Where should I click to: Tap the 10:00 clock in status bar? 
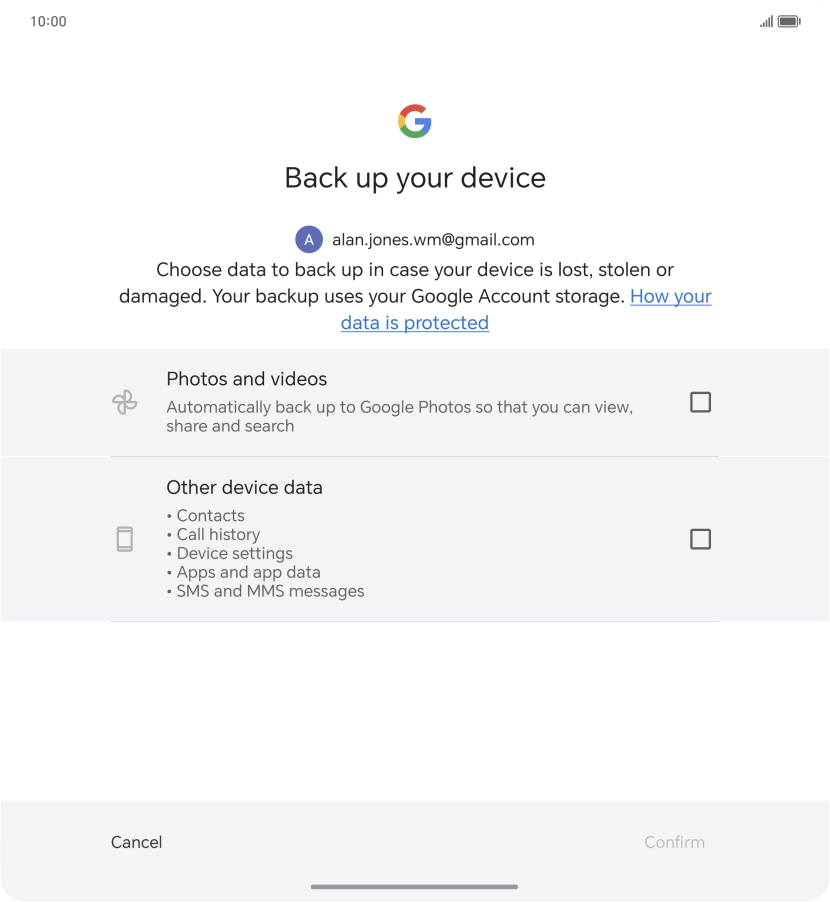pyautogui.click(x=48, y=21)
